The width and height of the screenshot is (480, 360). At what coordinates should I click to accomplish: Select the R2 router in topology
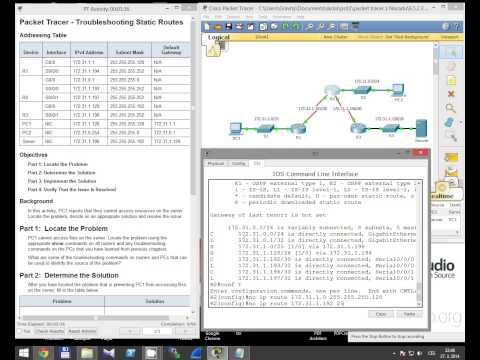[x=332, y=91]
